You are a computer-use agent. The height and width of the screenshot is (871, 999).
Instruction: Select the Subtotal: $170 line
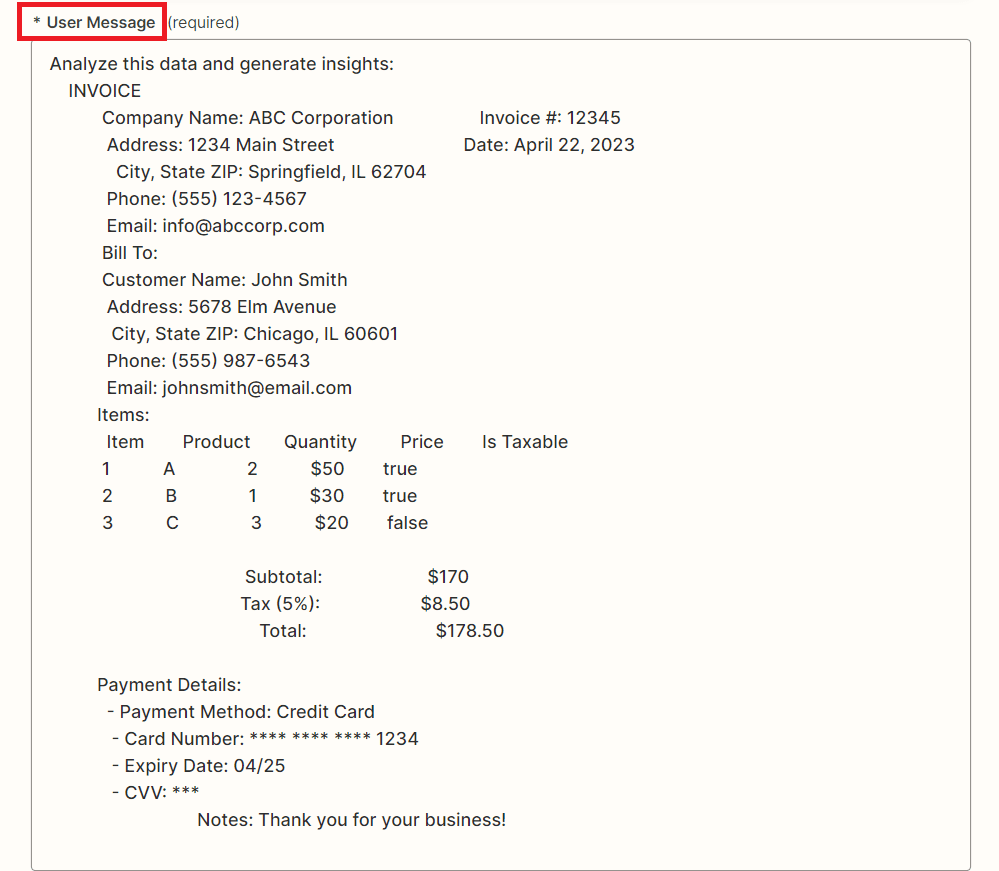[x=350, y=576]
